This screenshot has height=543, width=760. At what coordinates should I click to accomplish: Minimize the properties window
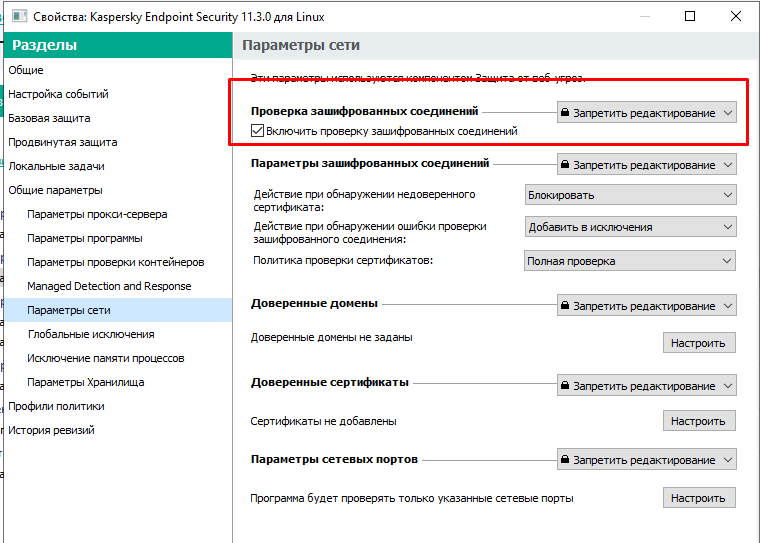tap(645, 16)
